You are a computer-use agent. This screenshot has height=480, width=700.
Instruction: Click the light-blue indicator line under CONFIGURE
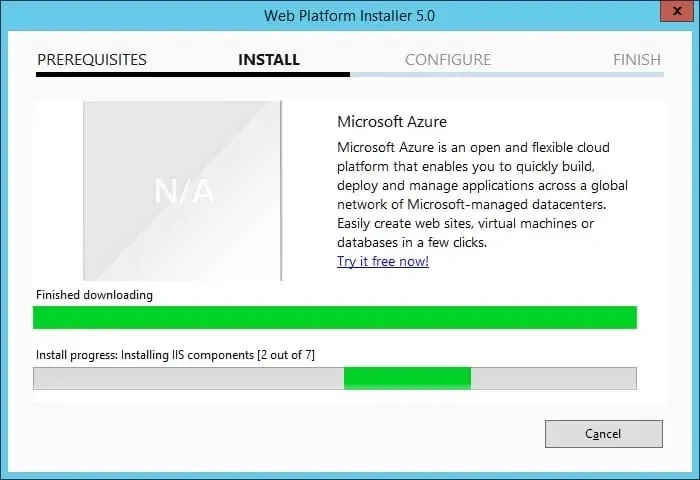tap(507, 75)
